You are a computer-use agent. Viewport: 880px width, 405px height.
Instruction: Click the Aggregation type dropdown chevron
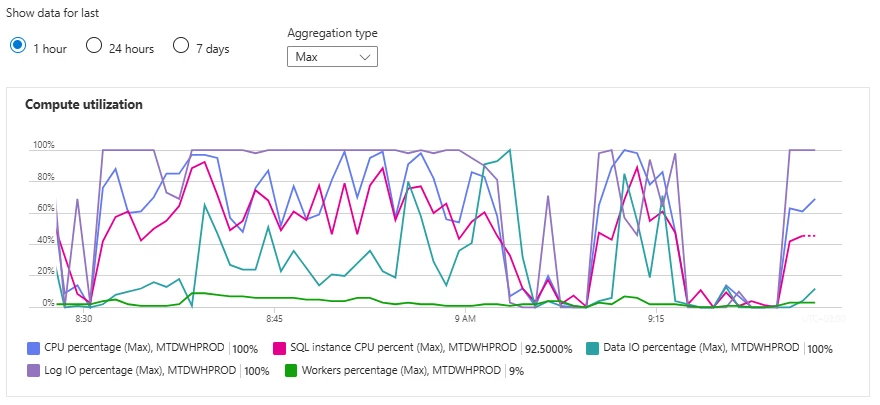tap(365, 57)
